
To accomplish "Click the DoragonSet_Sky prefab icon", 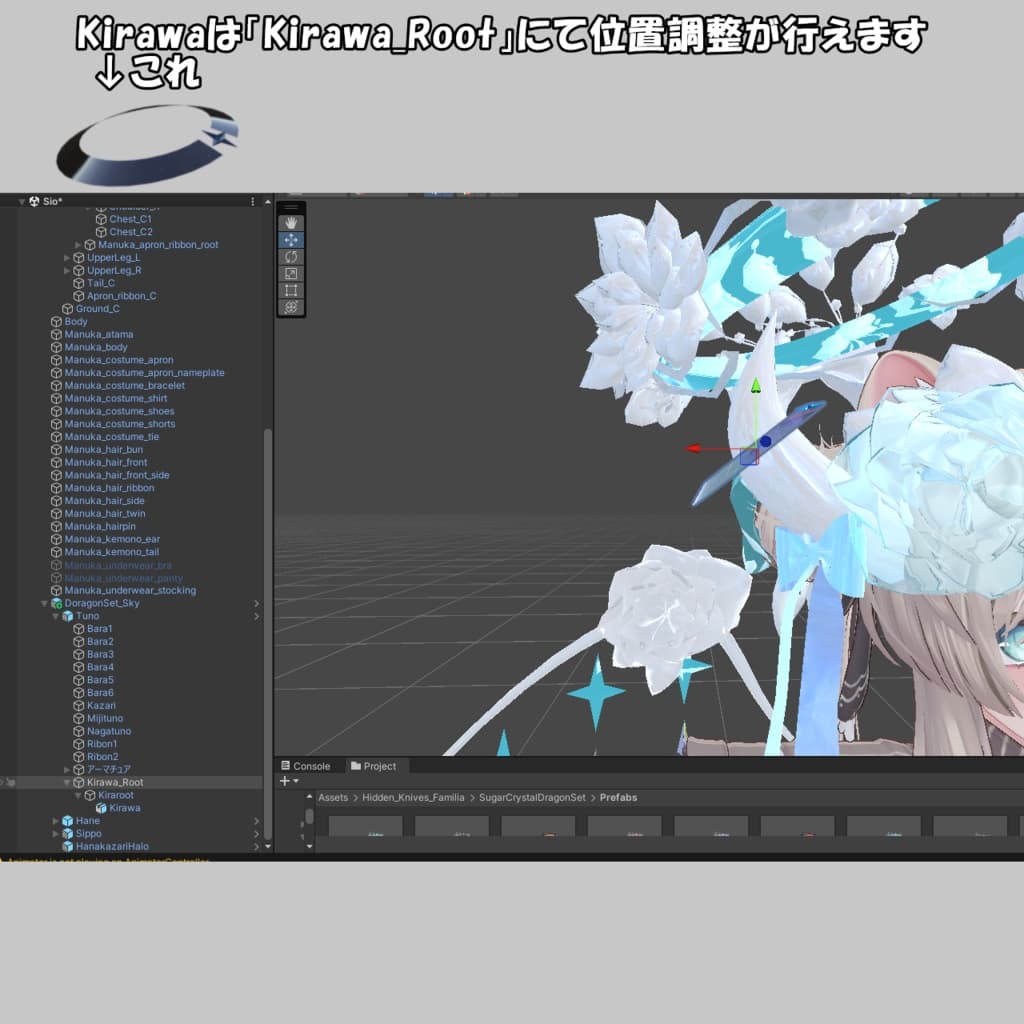I will 57,603.
